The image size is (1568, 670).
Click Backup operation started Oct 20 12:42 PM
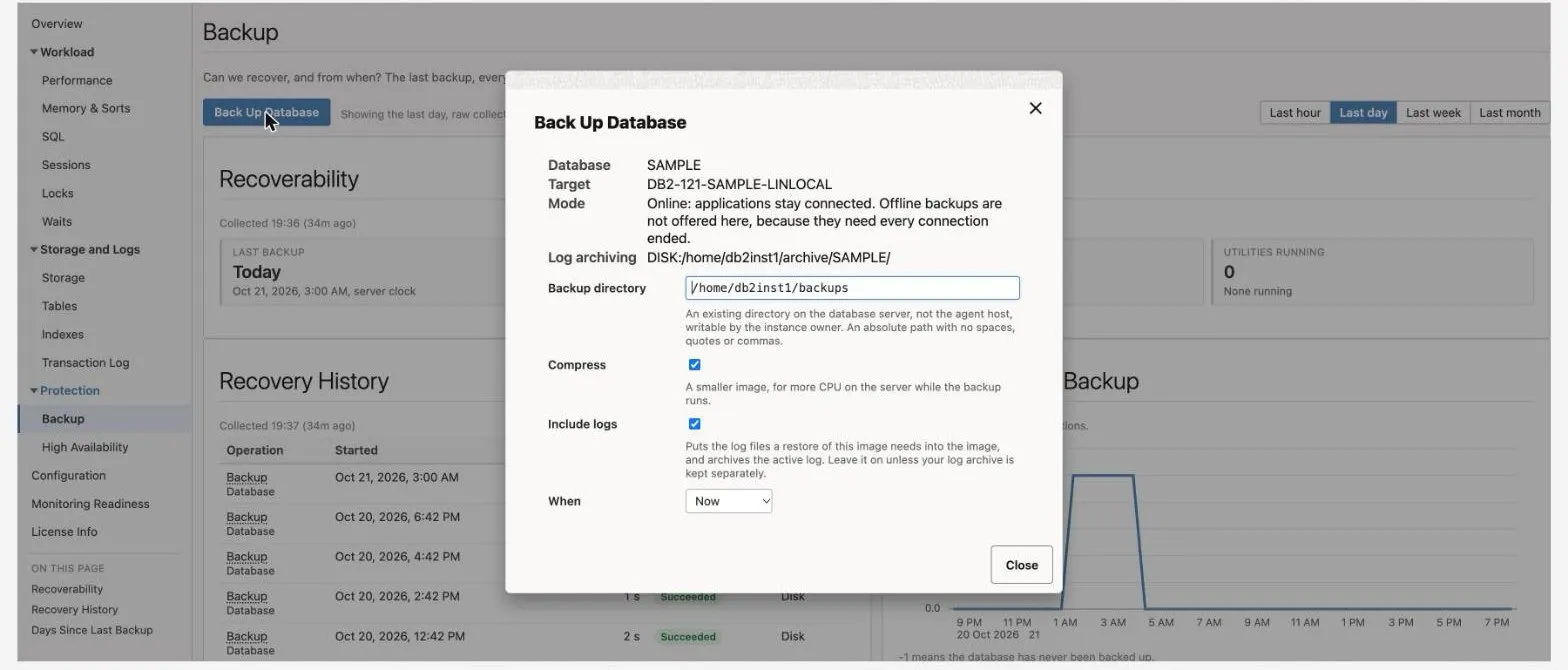click(246, 636)
